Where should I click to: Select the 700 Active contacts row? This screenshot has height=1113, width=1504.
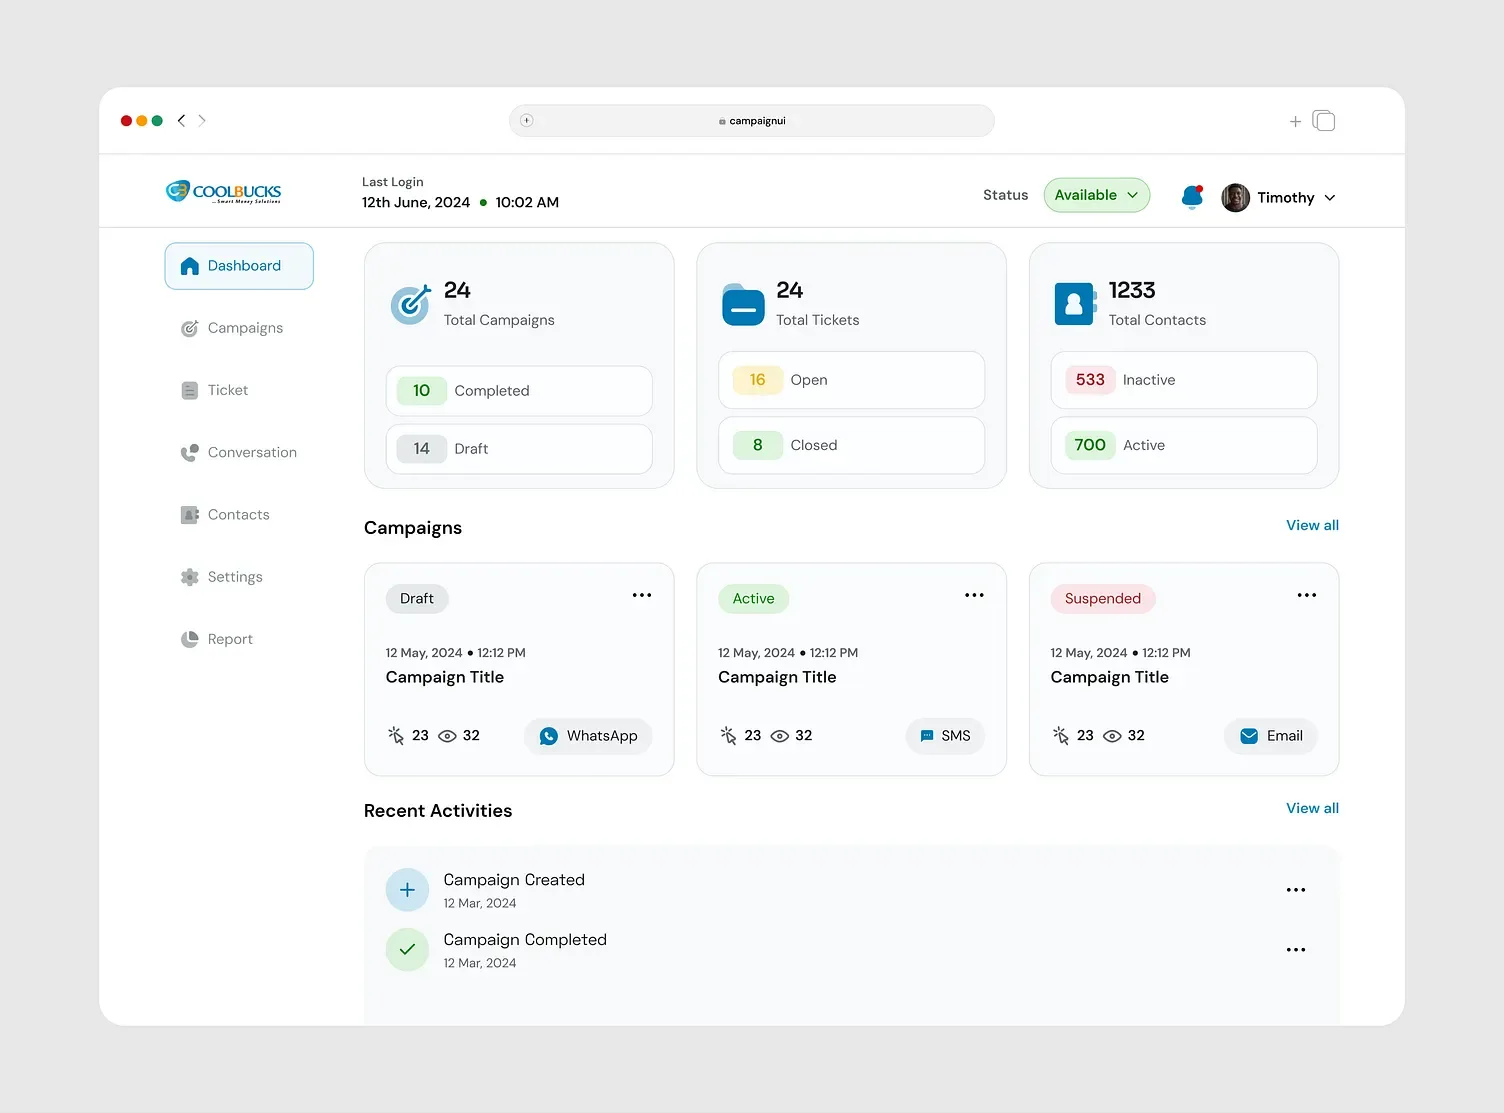1184,445
